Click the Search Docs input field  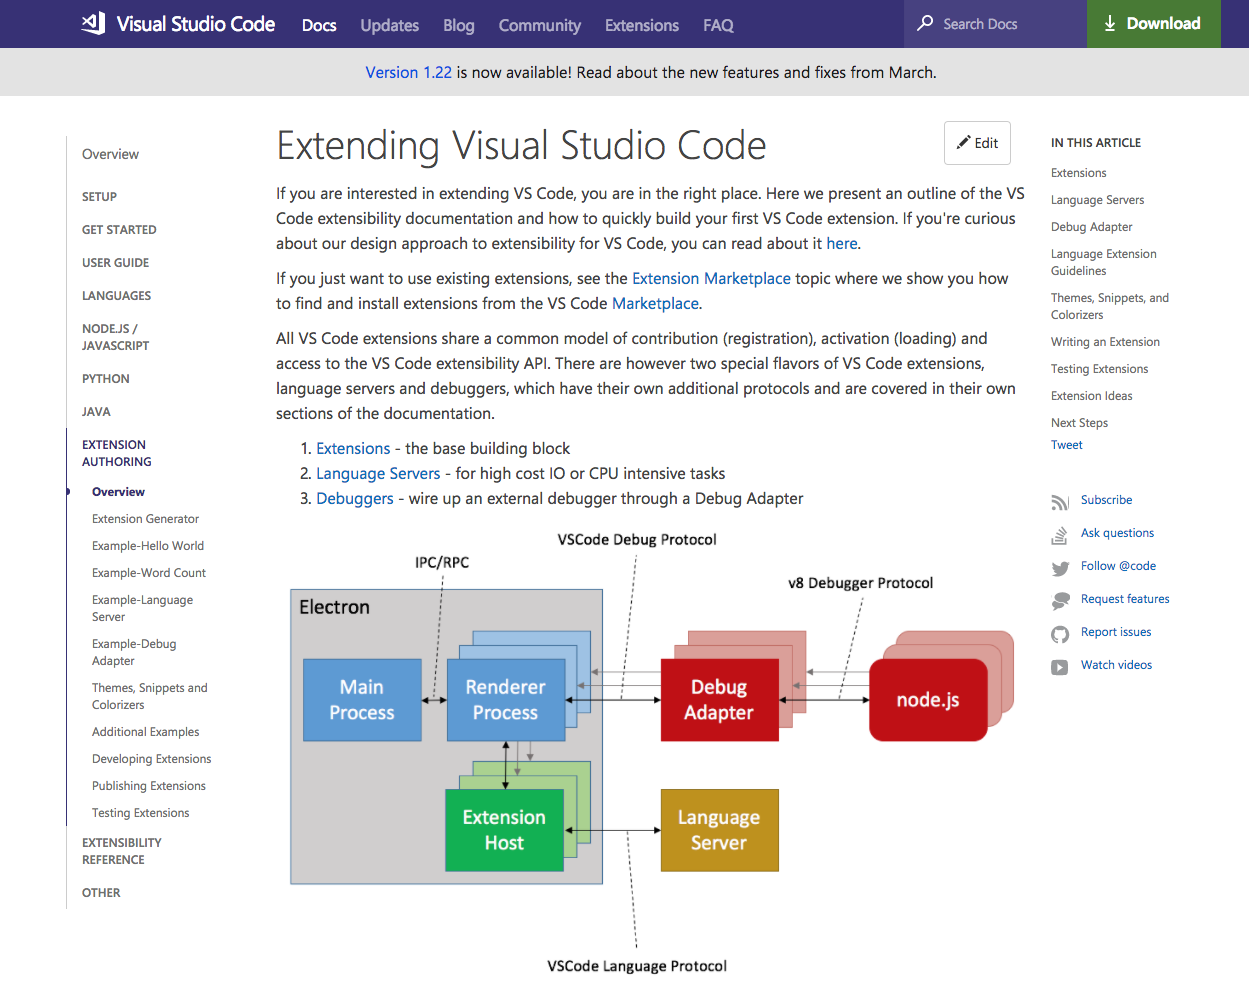(x=995, y=24)
